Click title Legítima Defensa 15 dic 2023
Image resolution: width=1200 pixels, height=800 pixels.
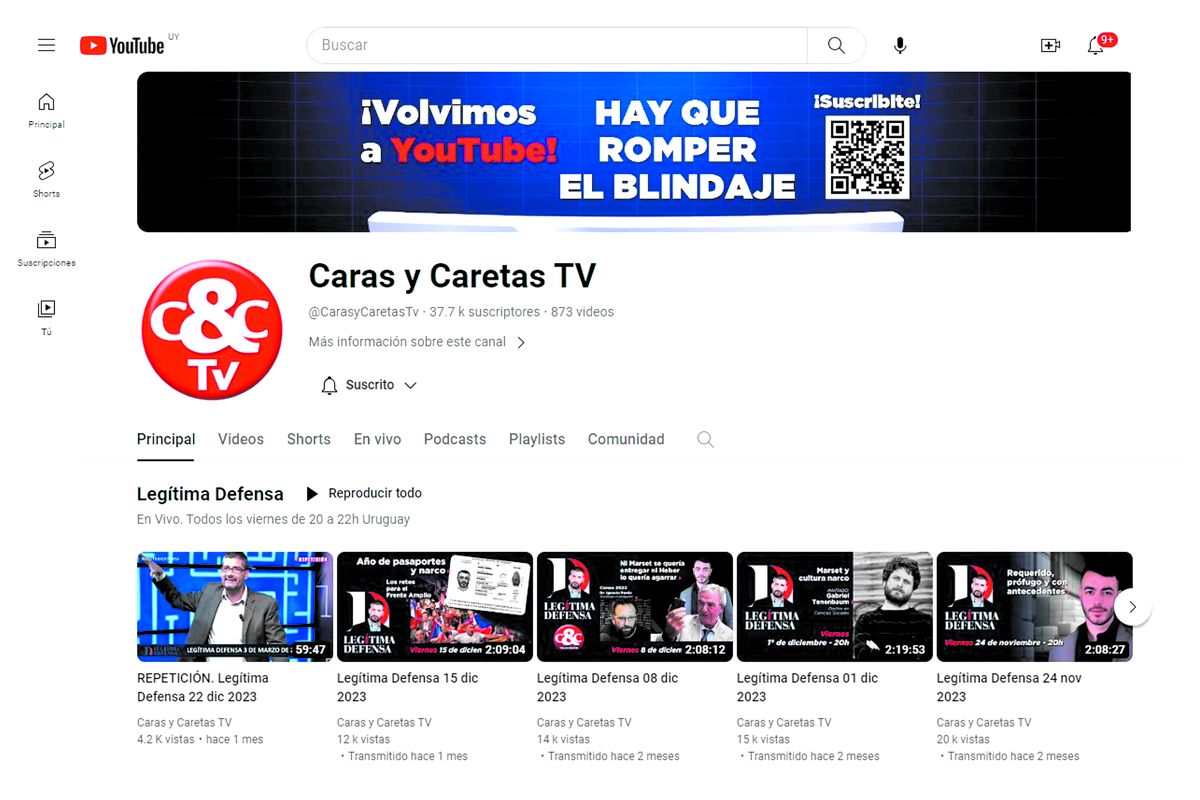point(407,687)
